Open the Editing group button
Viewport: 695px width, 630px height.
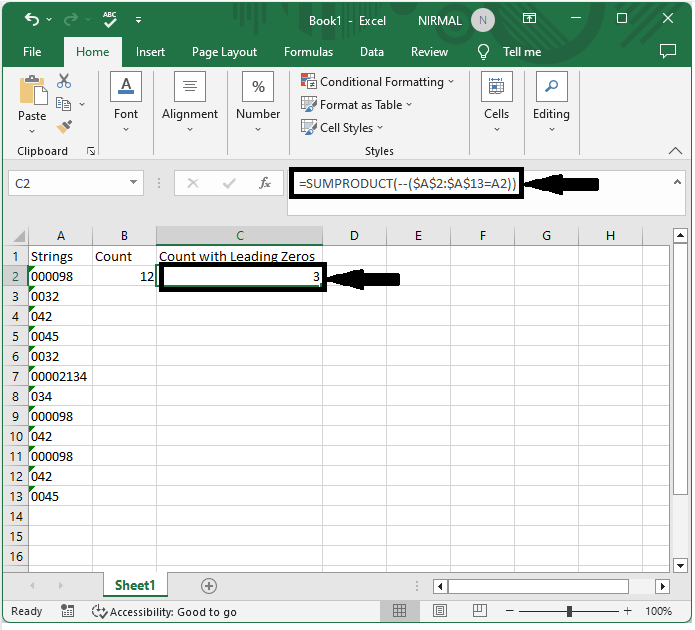point(551,102)
